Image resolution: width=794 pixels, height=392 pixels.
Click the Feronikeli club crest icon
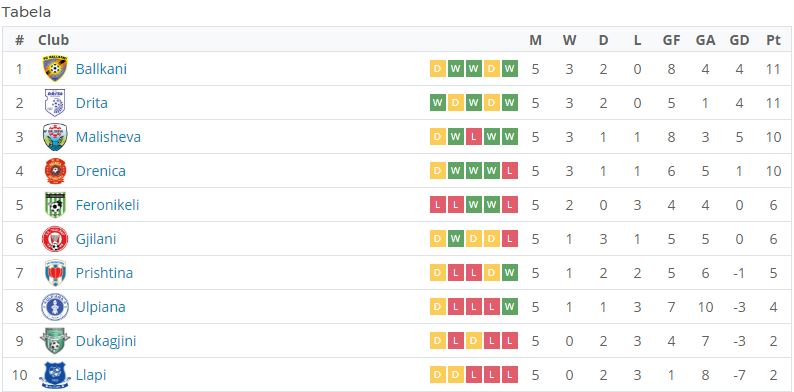pos(55,205)
